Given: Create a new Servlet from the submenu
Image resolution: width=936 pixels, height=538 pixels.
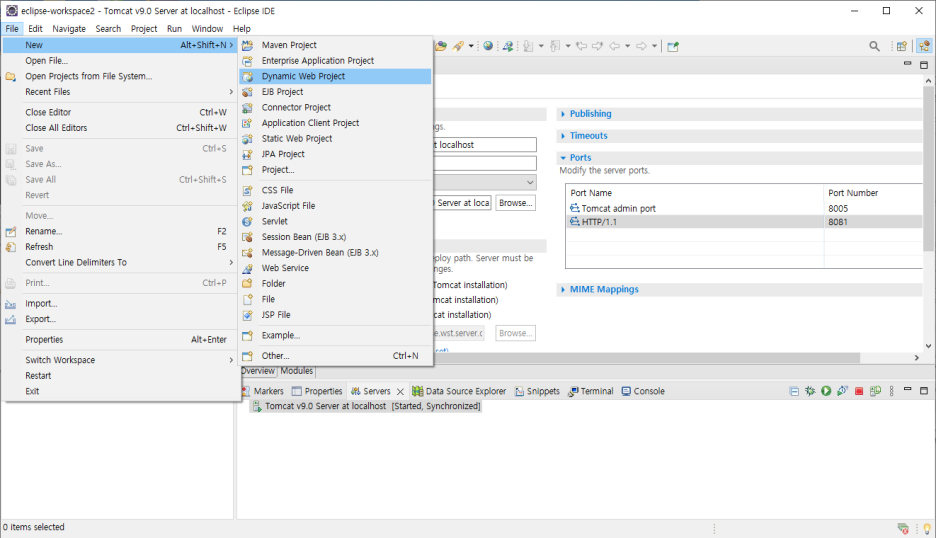Looking at the screenshot, I should pyautogui.click(x=335, y=221).
